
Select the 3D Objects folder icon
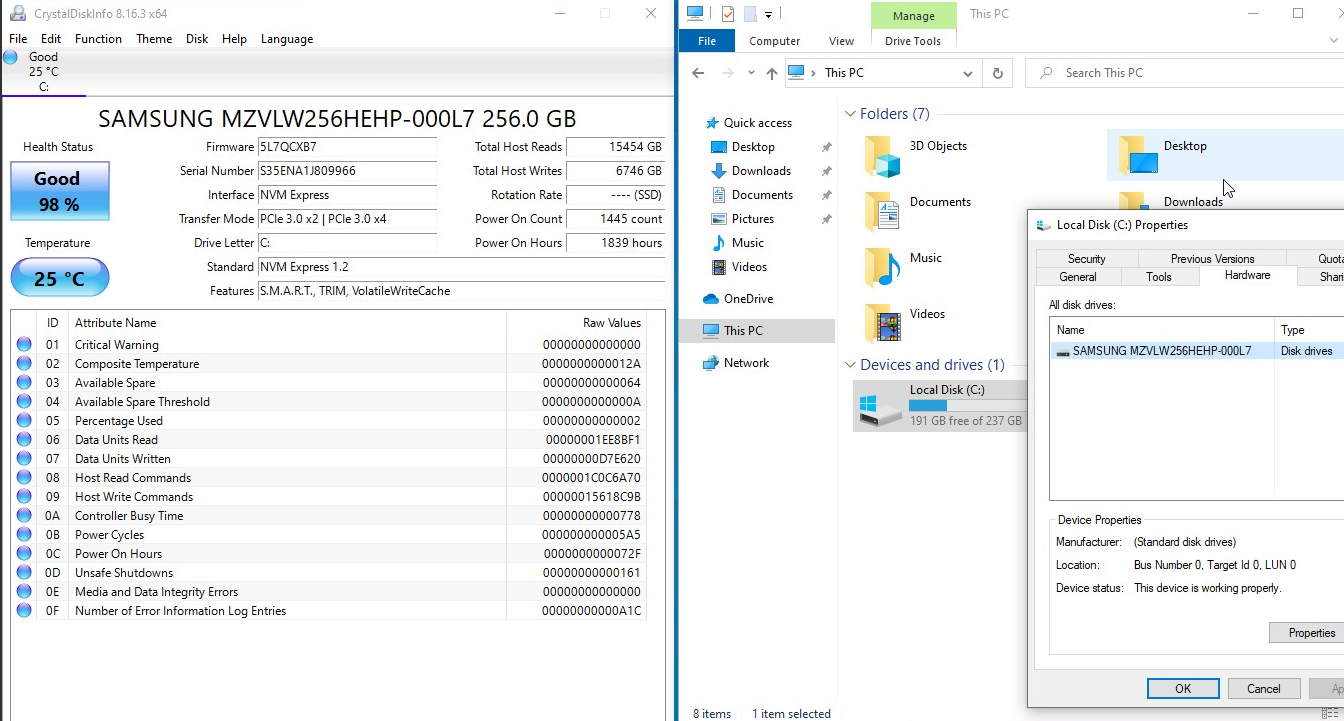(x=882, y=156)
